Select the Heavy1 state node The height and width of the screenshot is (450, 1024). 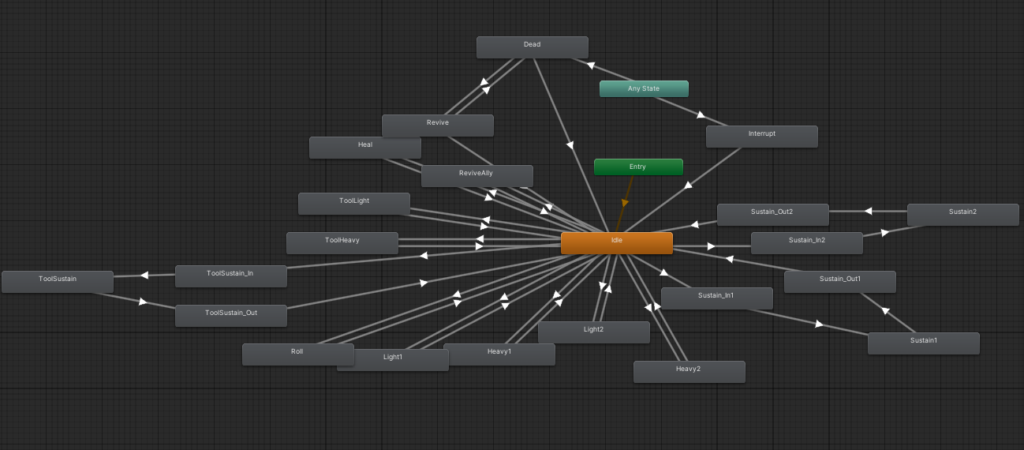[x=500, y=354]
